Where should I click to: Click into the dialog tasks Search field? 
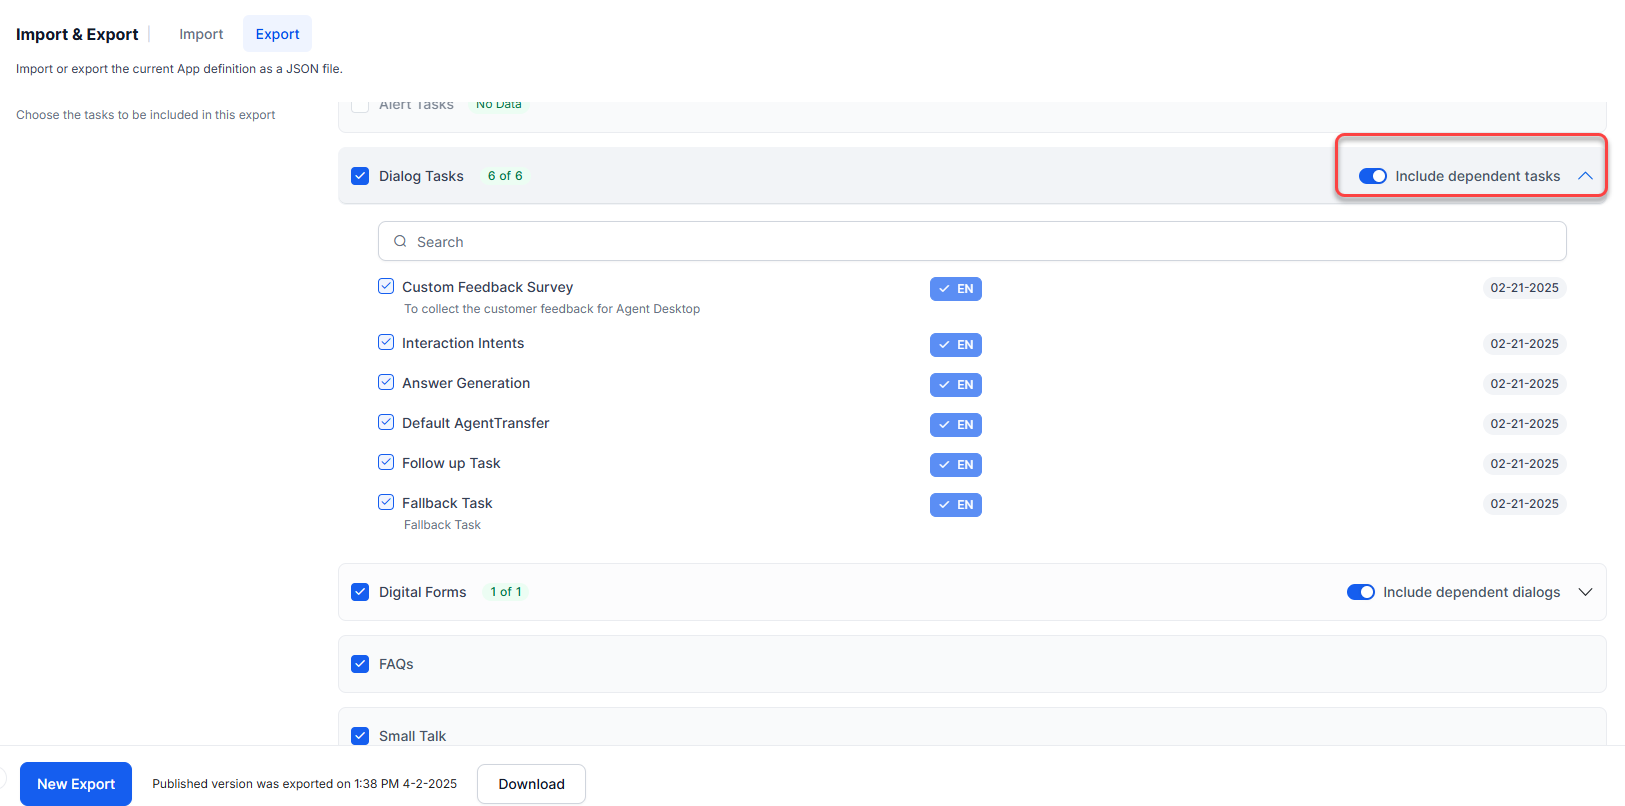click(980, 241)
